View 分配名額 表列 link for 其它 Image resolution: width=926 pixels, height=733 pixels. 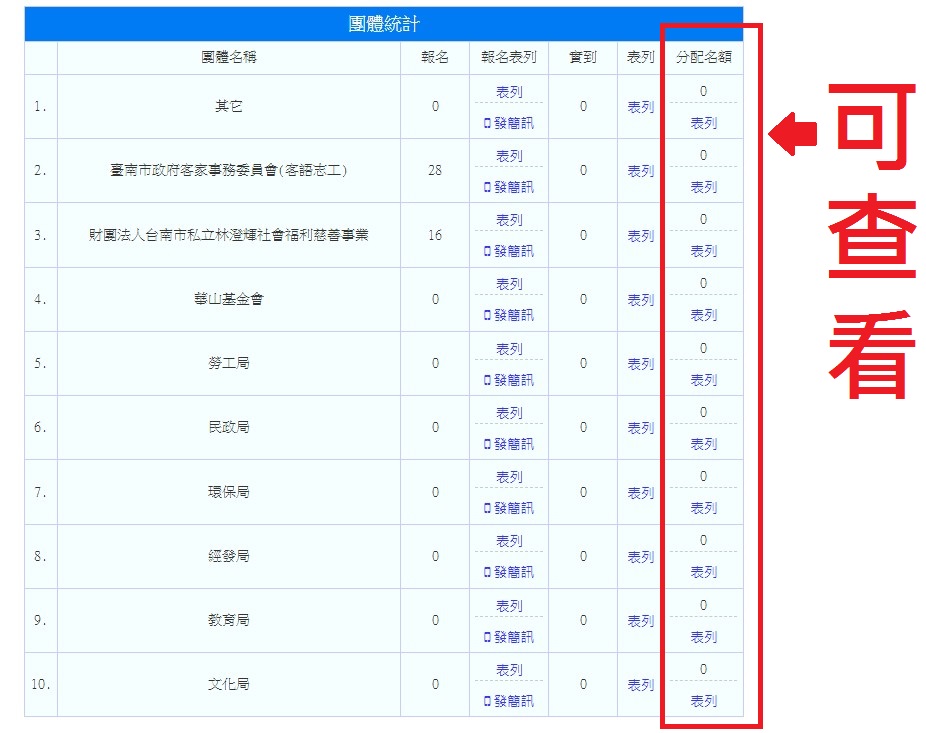coord(703,123)
